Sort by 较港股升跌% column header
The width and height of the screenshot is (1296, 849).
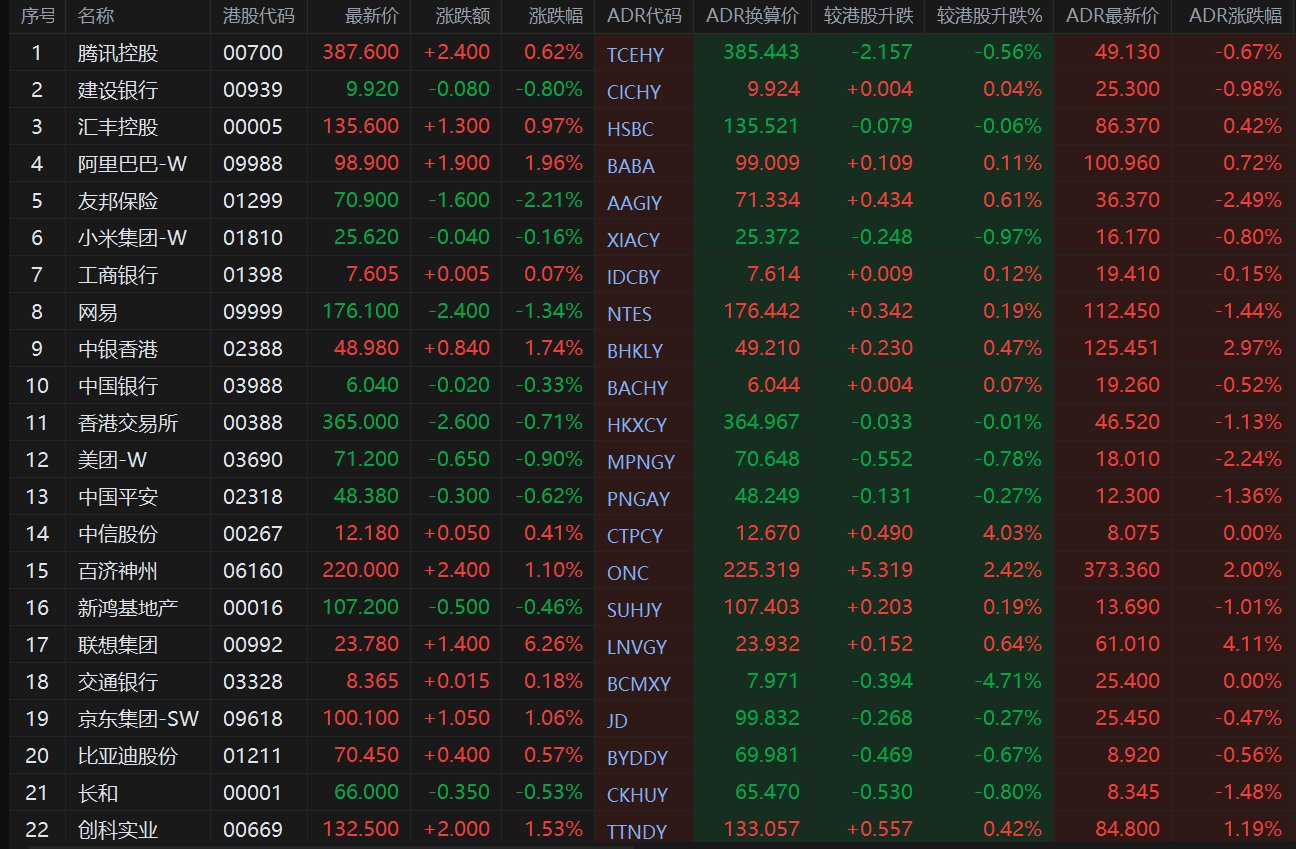[x=989, y=16]
